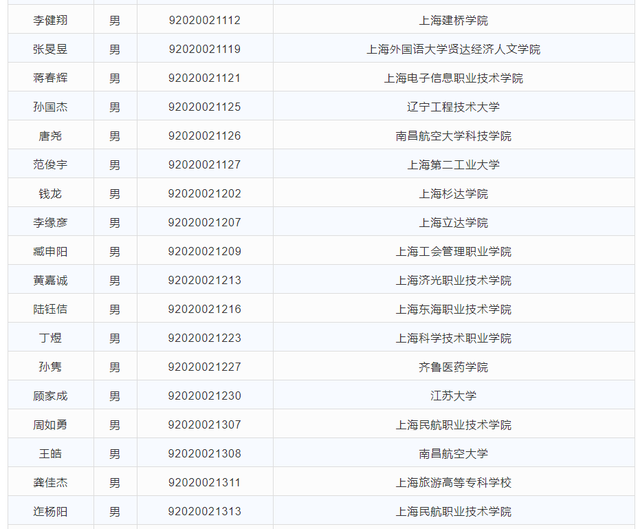Screen dimensions: 640x529
Task: Click the name cell 周如勇
Action: [x=50, y=425]
